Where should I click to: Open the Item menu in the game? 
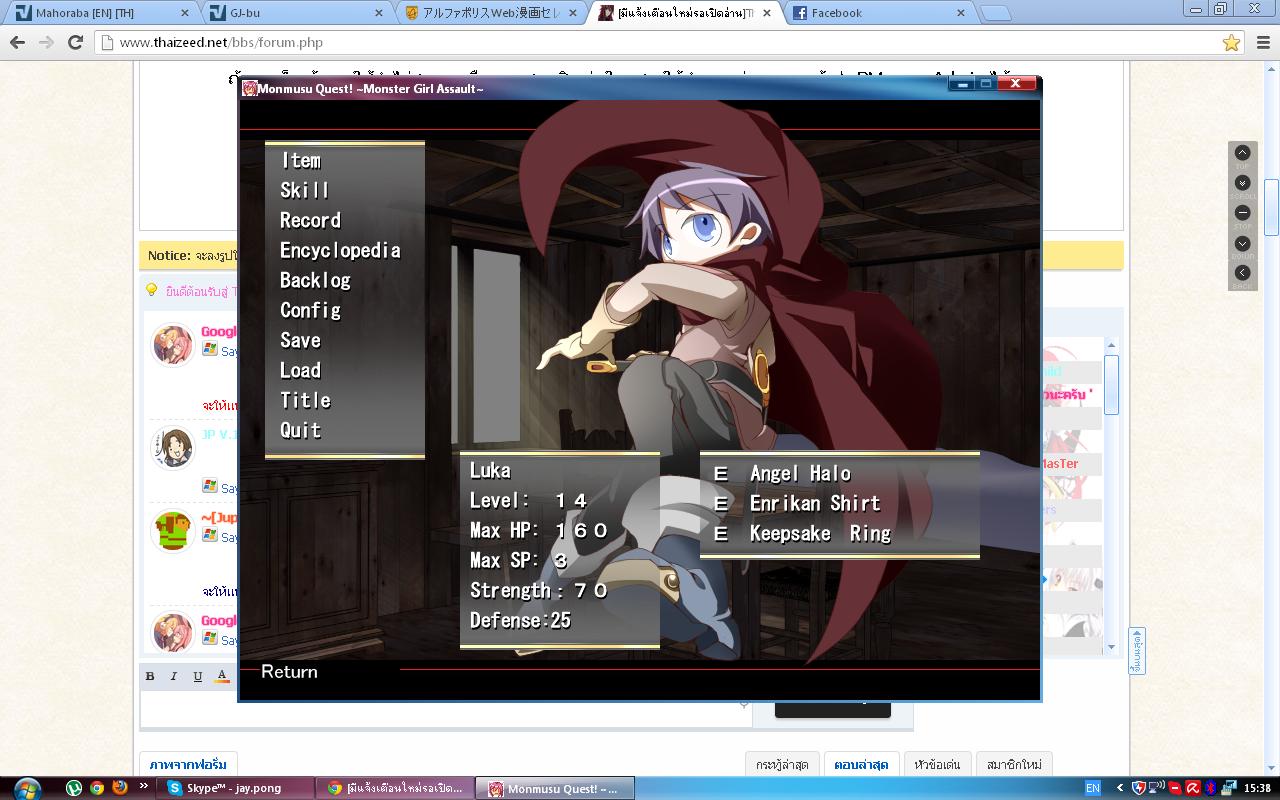point(300,160)
